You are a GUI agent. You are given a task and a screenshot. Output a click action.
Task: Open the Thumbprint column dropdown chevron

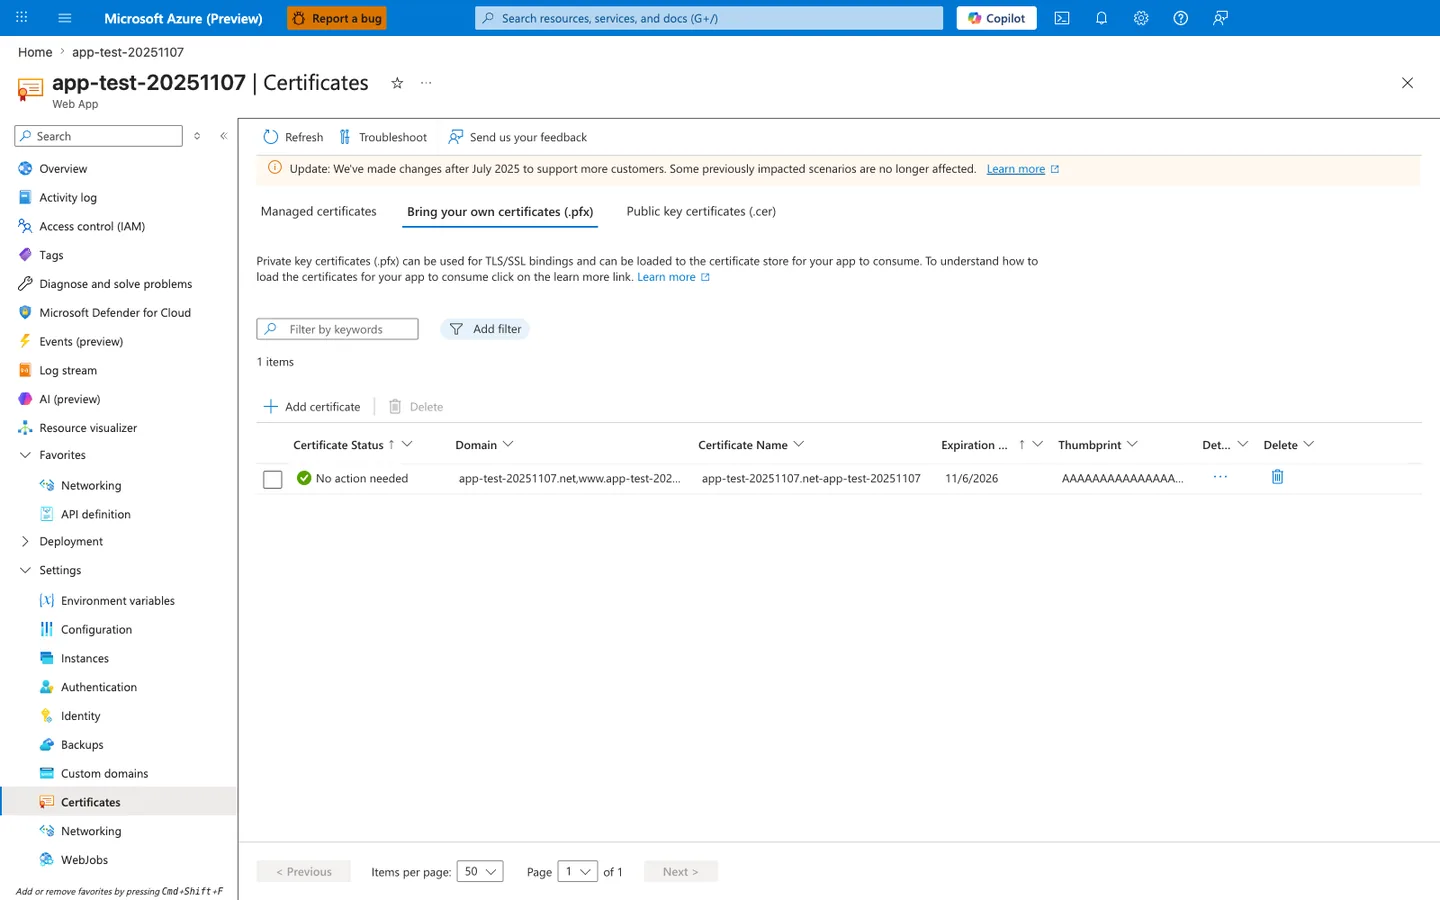point(1133,445)
